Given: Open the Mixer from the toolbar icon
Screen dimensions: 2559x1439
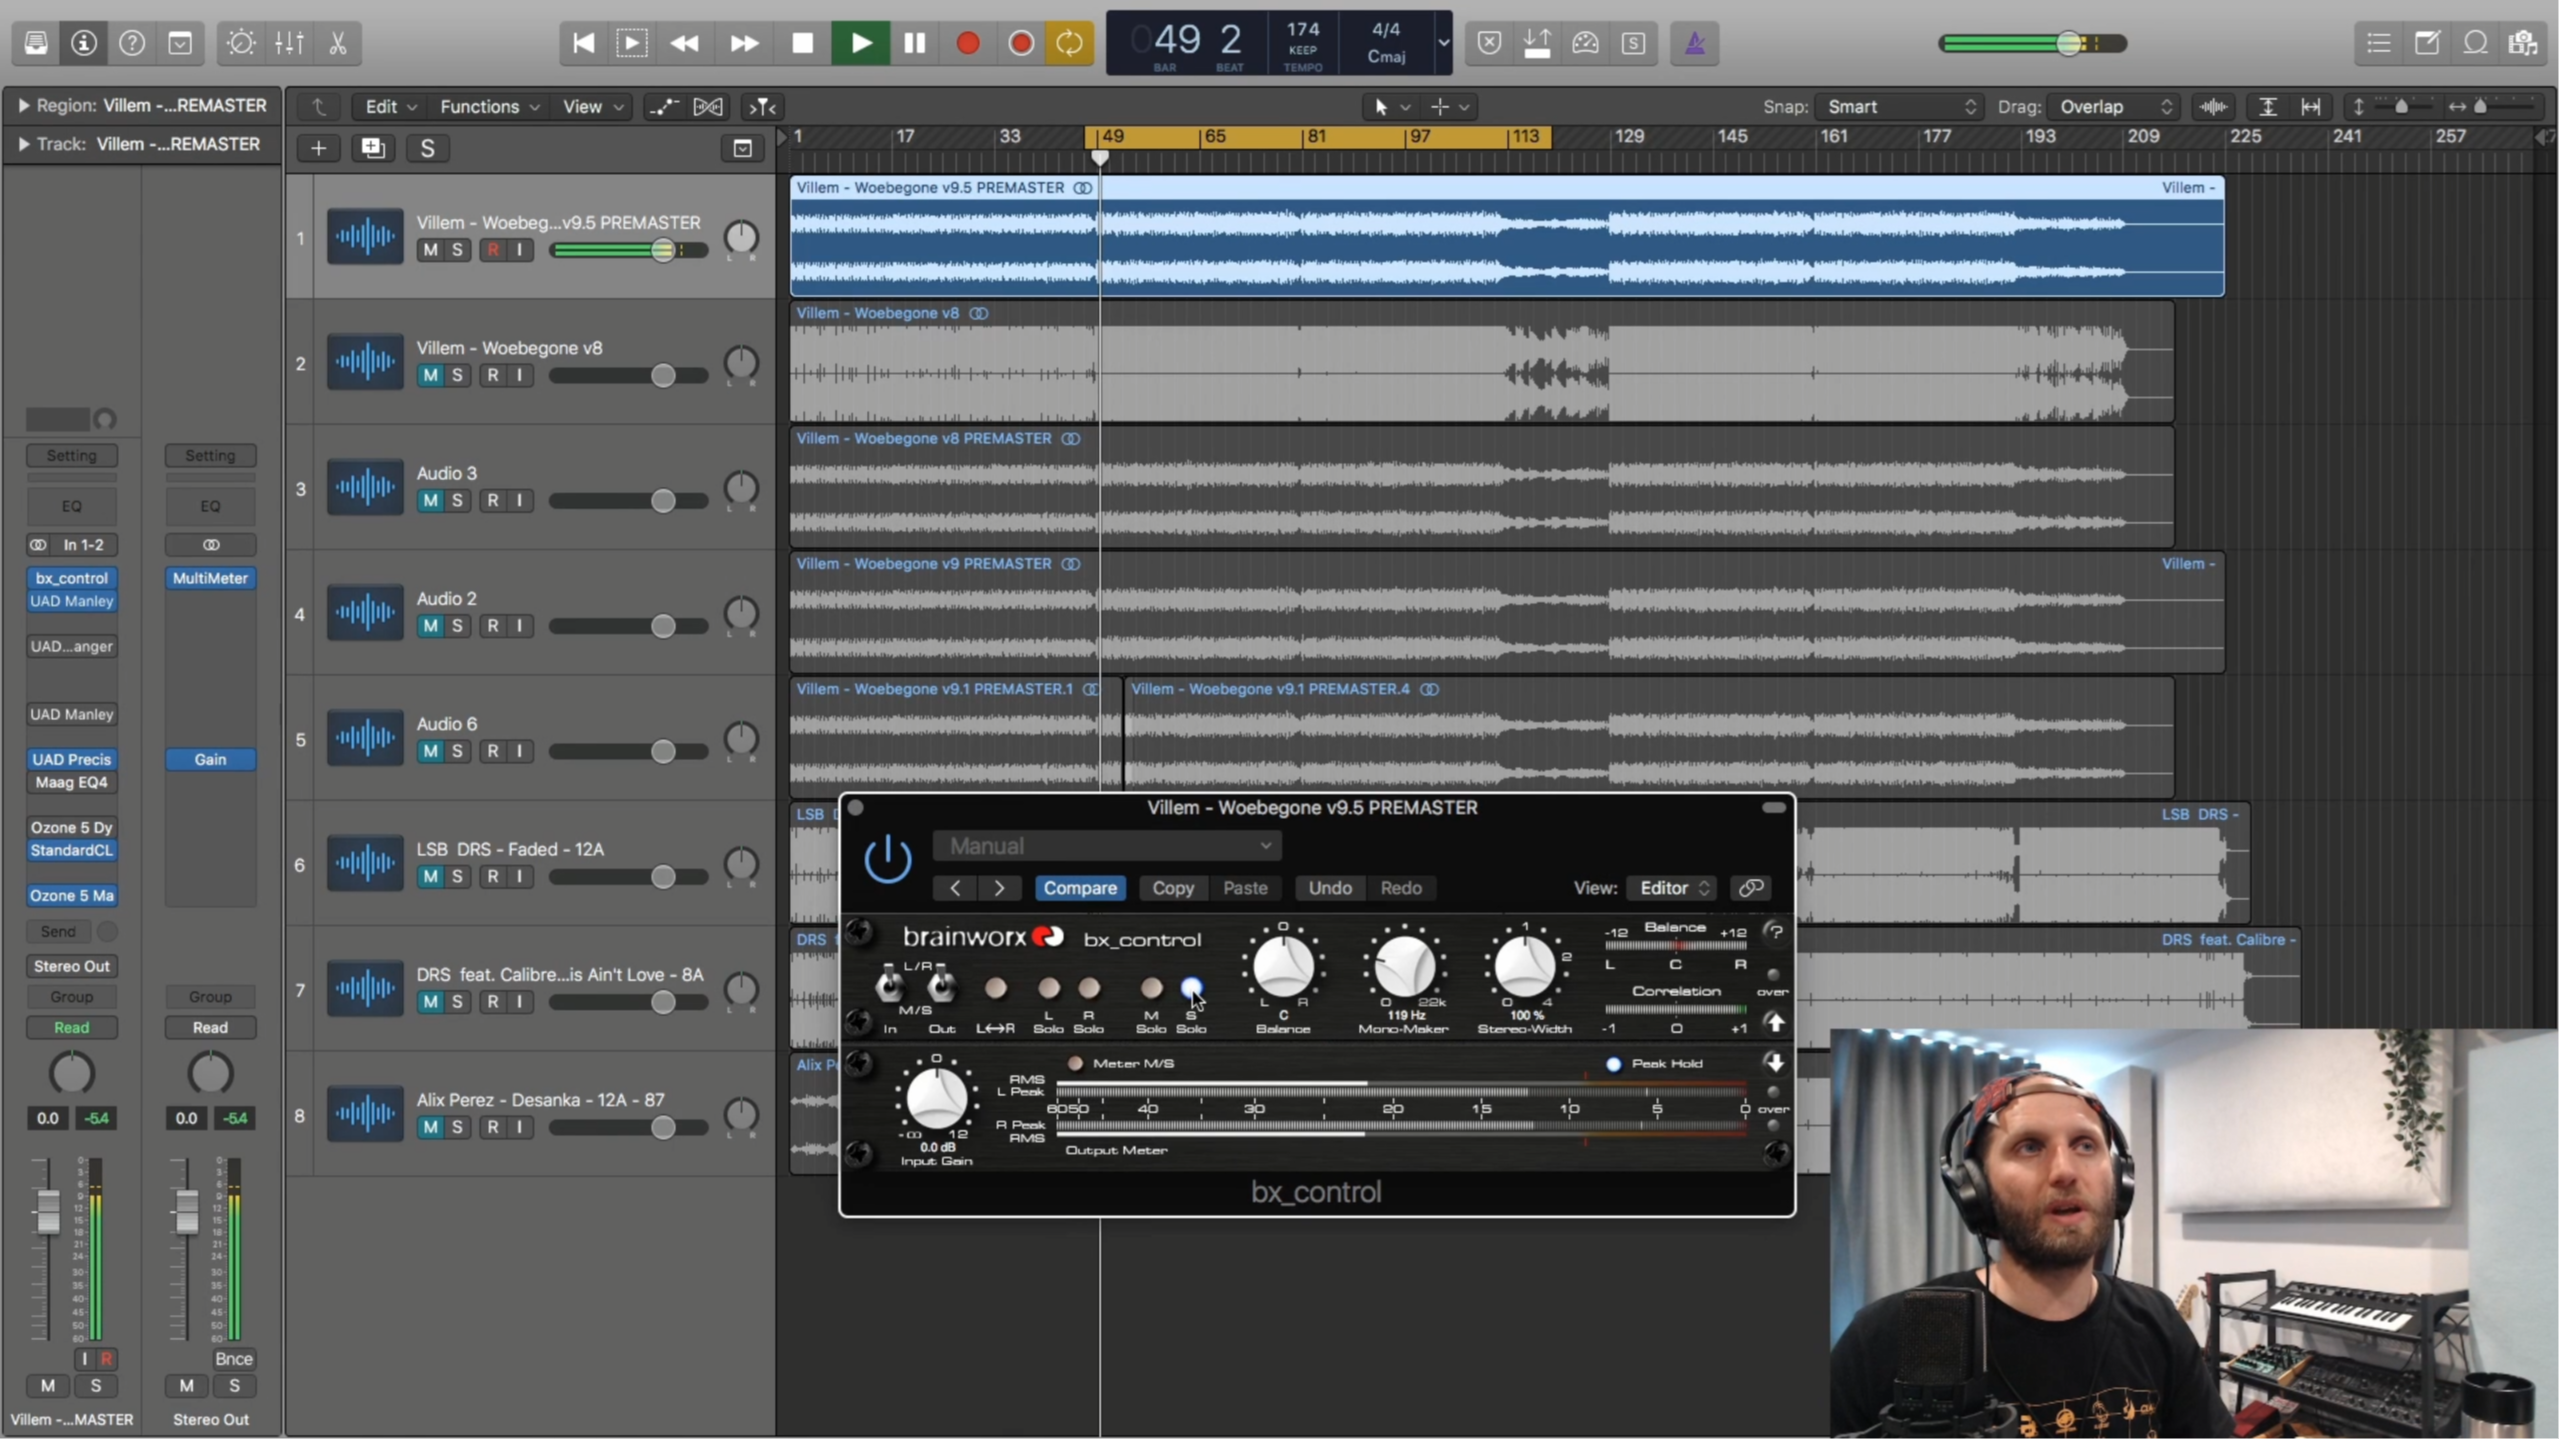Looking at the screenshot, I should (x=289, y=43).
